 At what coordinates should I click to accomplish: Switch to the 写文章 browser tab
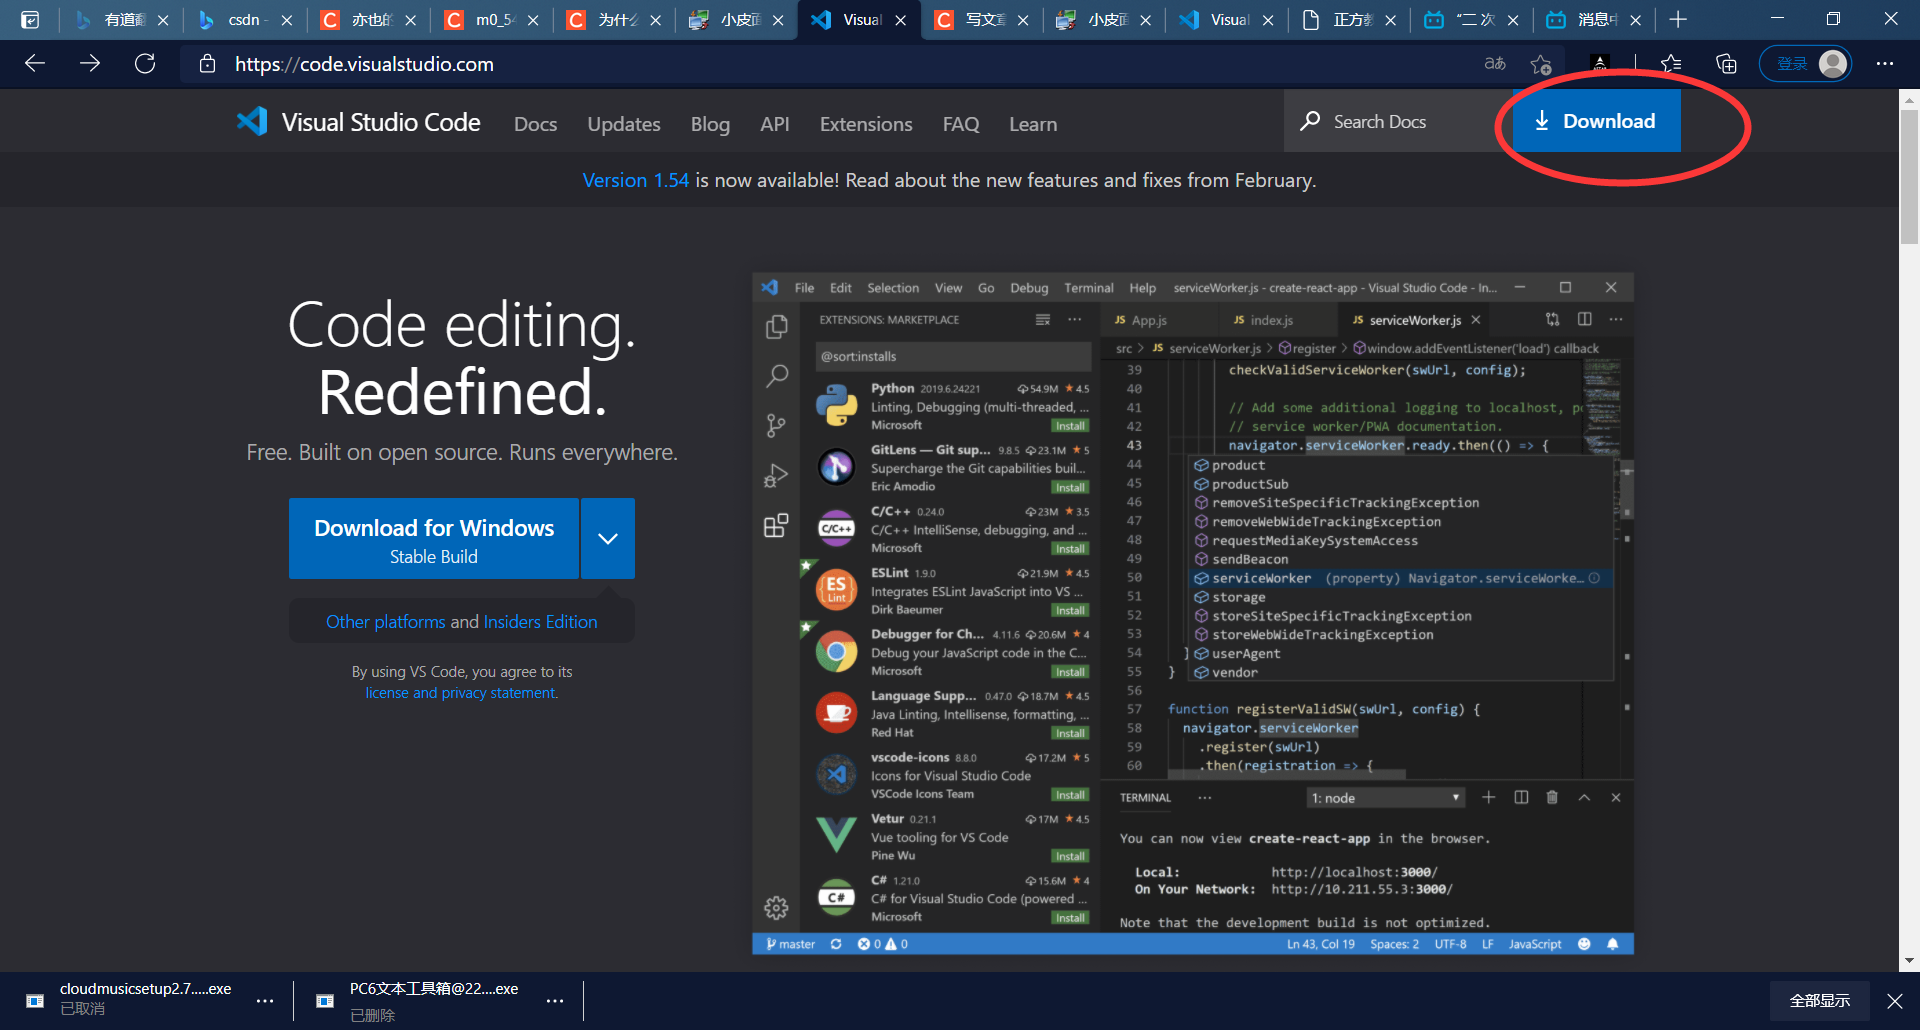point(980,20)
